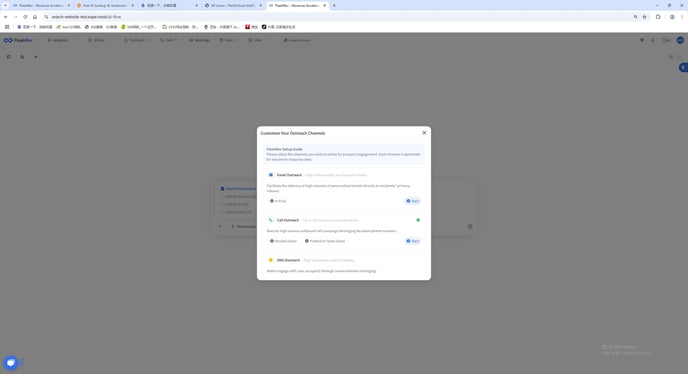This screenshot has width=688, height=374.
Task: Click the Install Extension link in the header
Action: coord(297,40)
